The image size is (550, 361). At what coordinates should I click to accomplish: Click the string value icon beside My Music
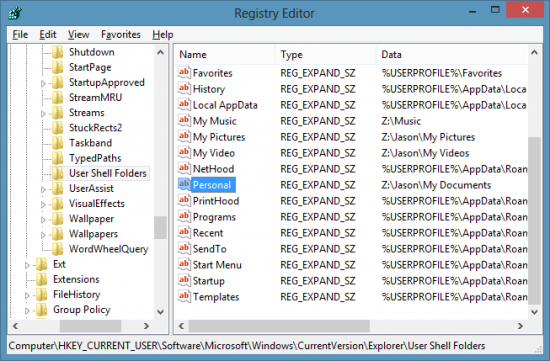[184, 121]
